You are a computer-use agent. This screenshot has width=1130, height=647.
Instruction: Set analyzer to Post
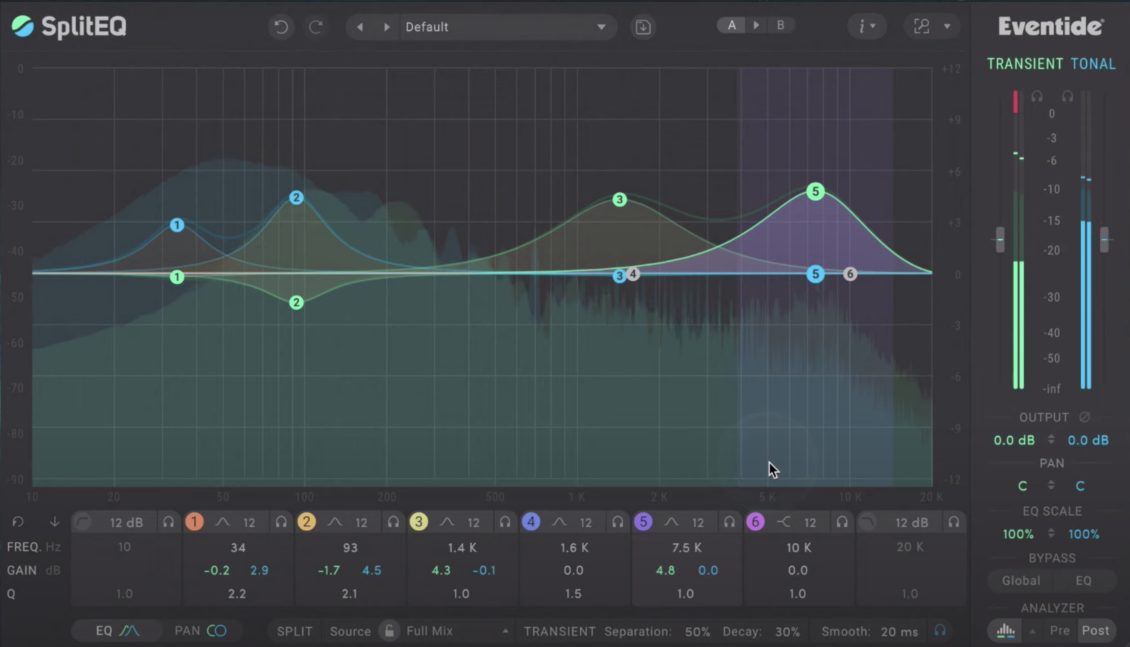[x=1095, y=630]
